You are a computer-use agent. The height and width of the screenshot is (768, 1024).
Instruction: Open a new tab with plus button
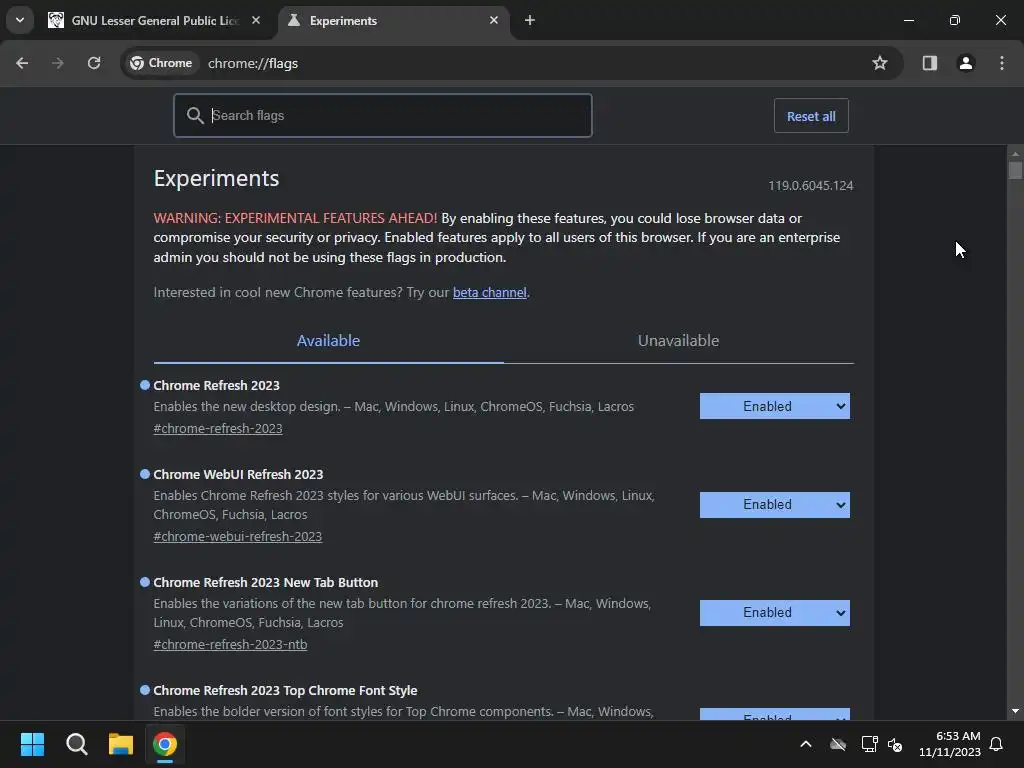click(x=530, y=20)
